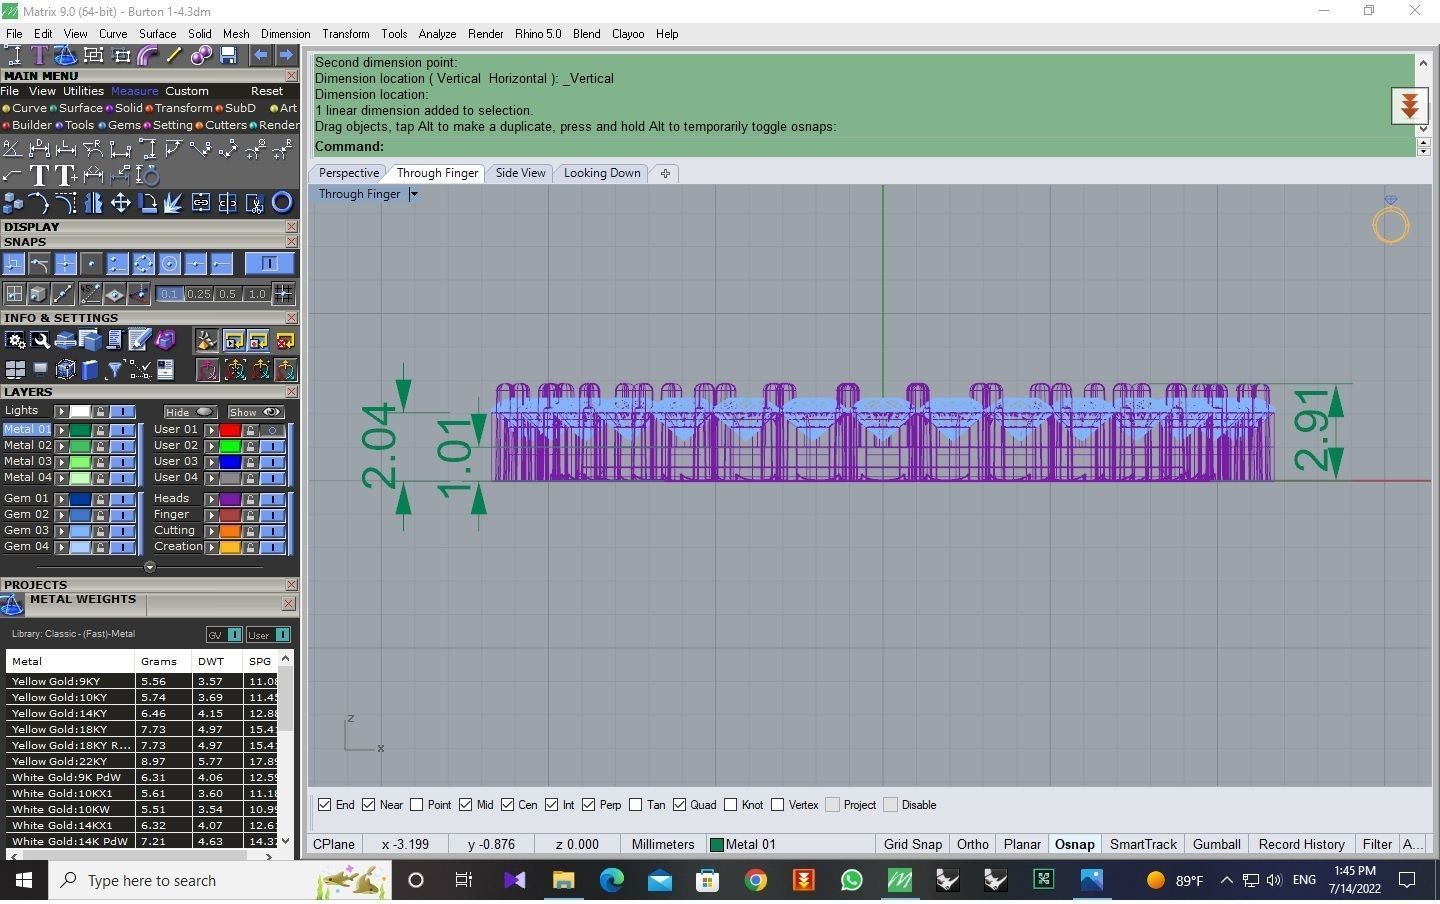Open the Dimension menu
Screen dimensions: 1440x904
pos(285,34)
